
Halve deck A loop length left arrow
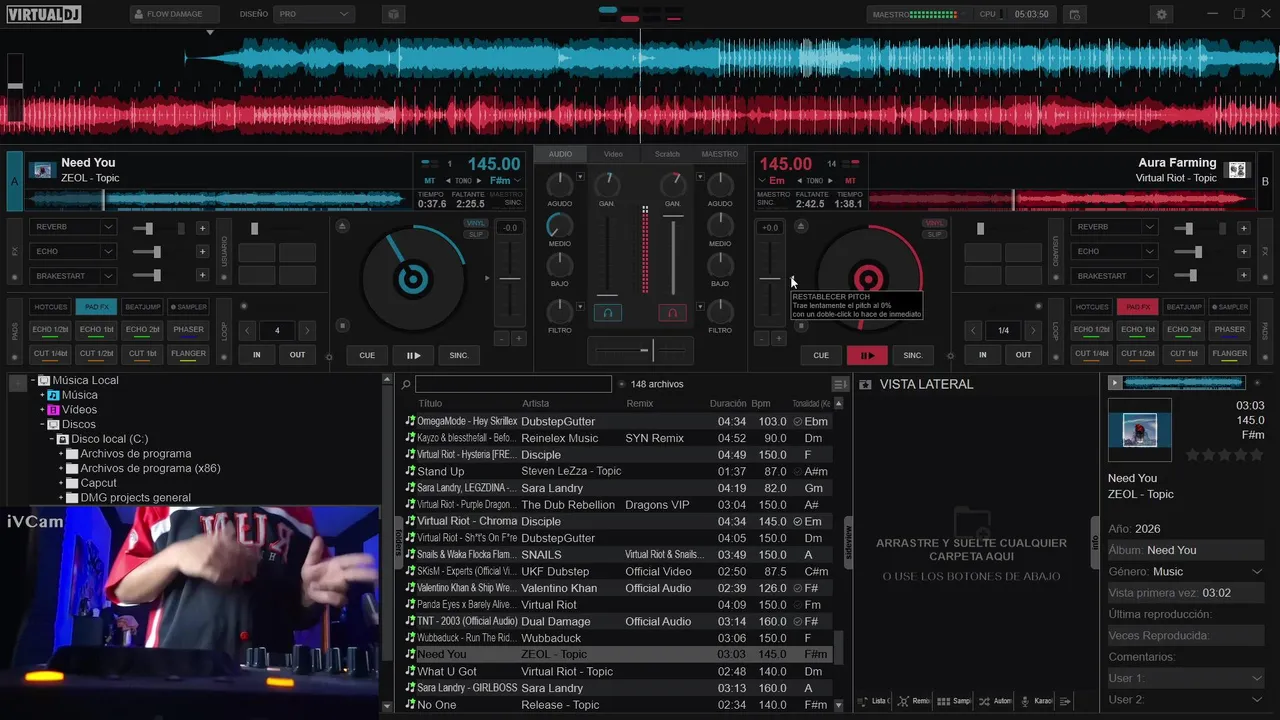click(248, 330)
